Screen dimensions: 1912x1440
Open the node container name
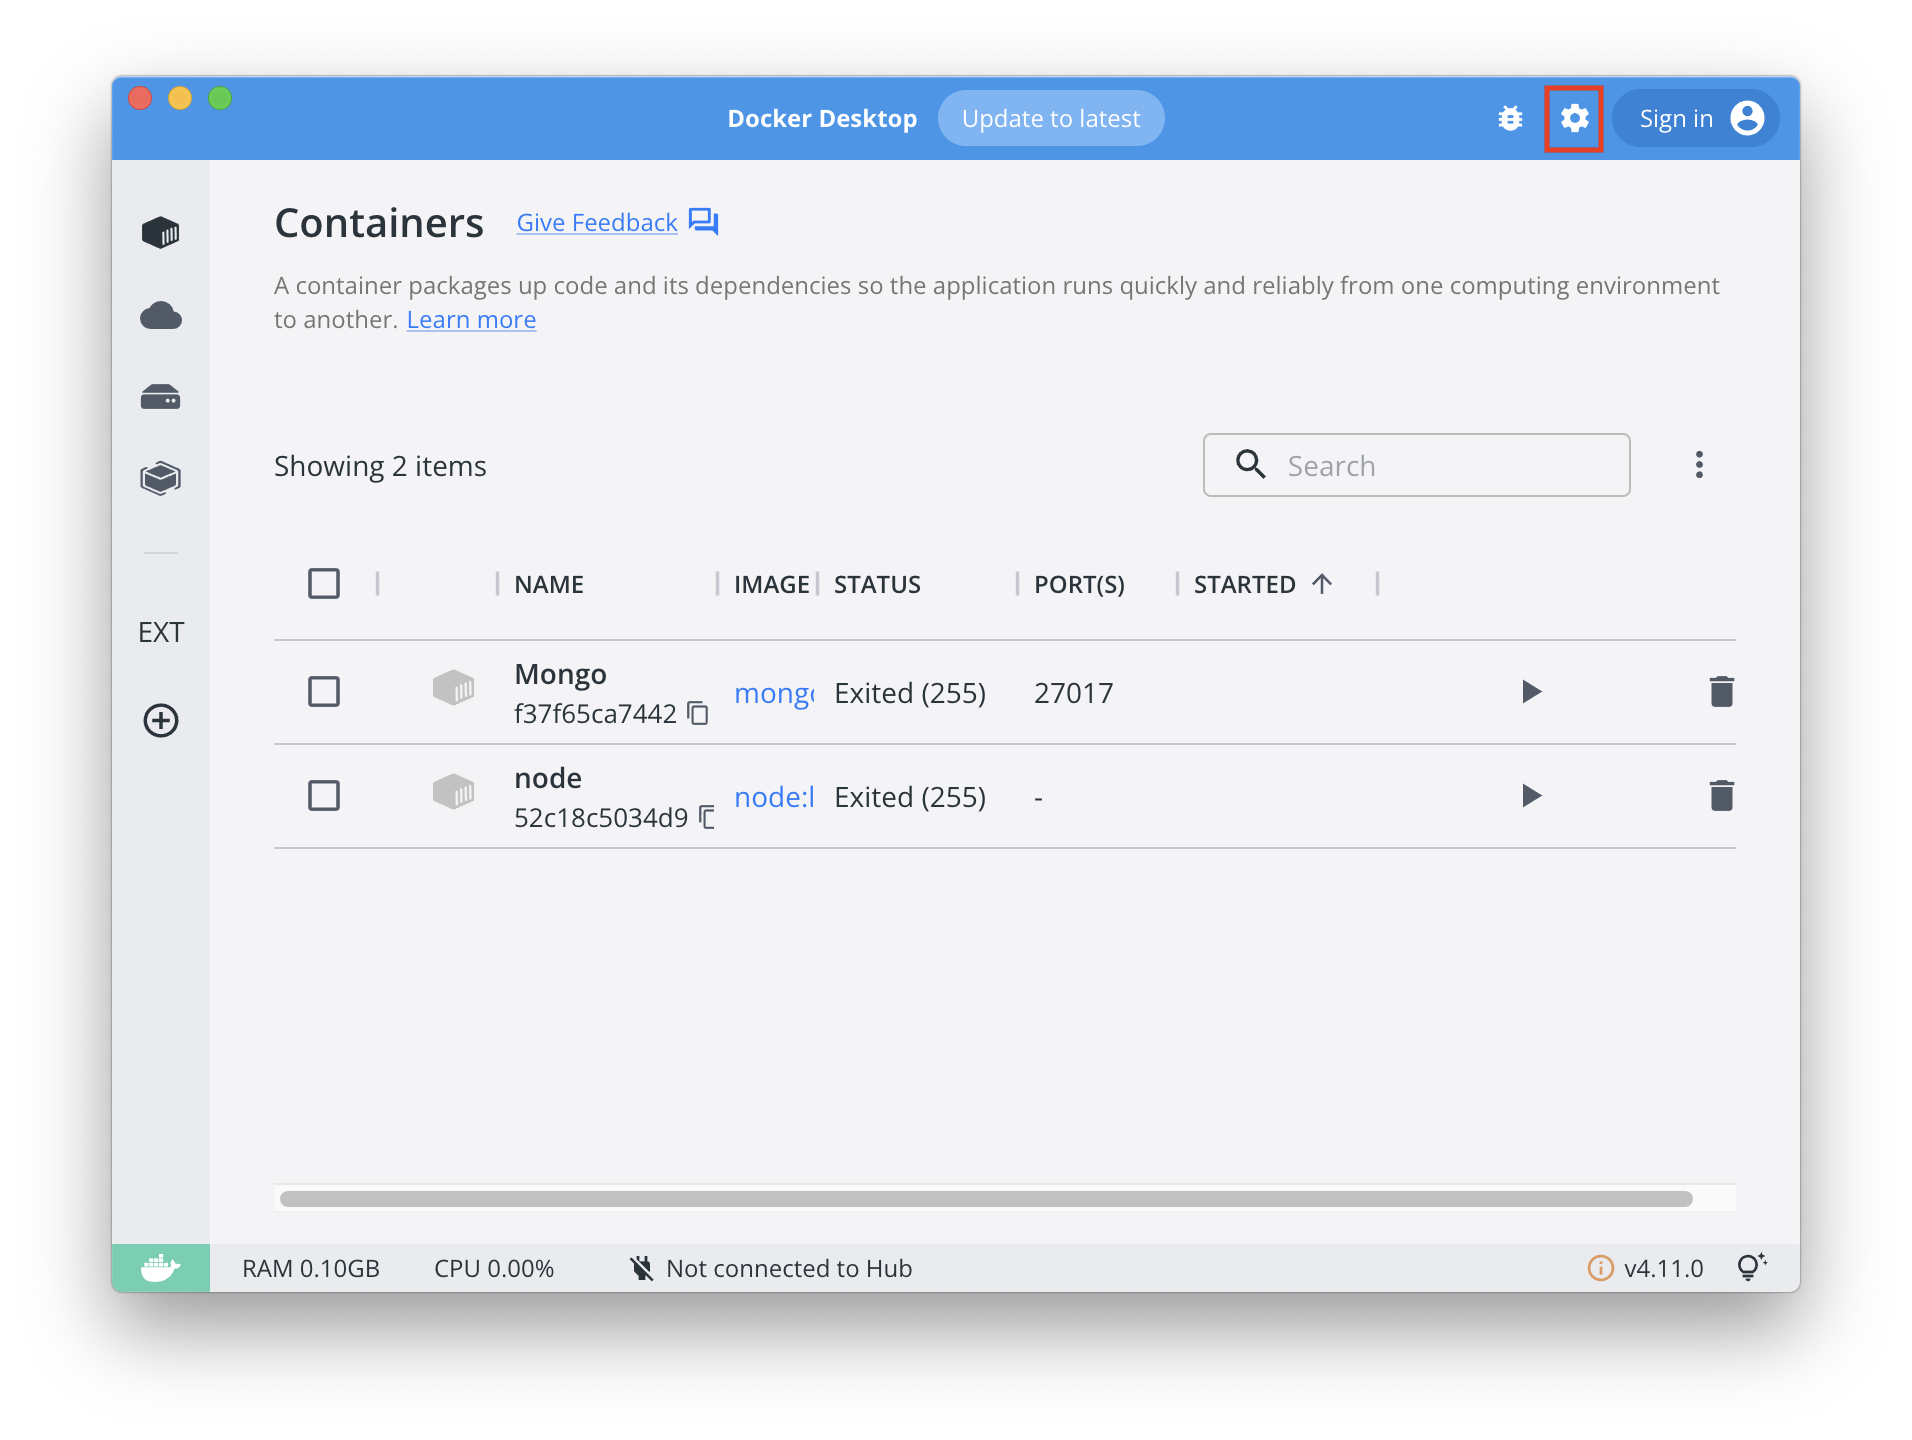pyautogui.click(x=548, y=778)
